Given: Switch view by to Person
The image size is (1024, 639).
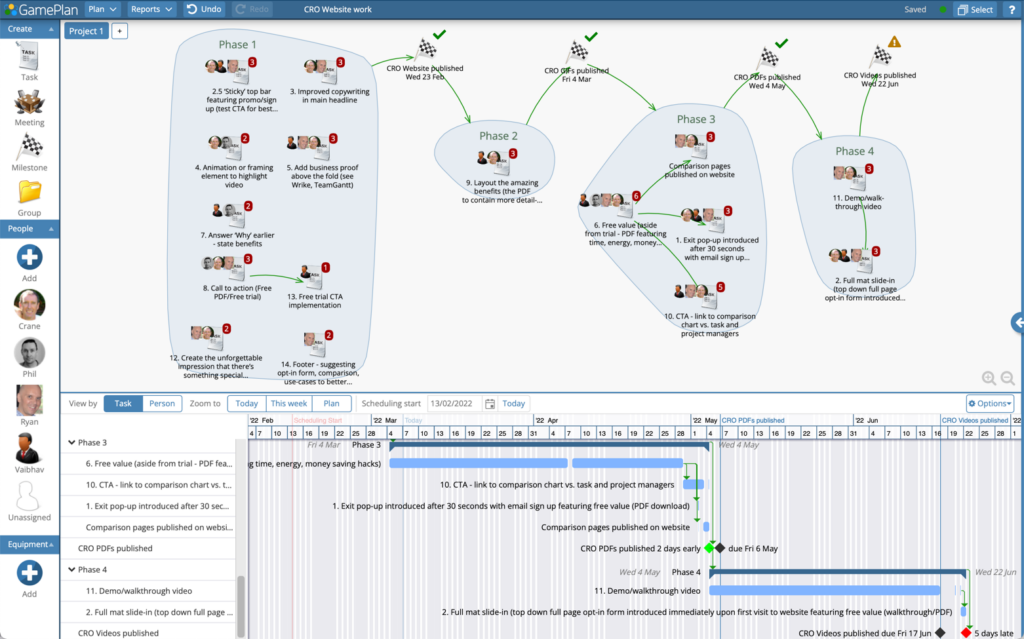Looking at the screenshot, I should [x=162, y=404].
